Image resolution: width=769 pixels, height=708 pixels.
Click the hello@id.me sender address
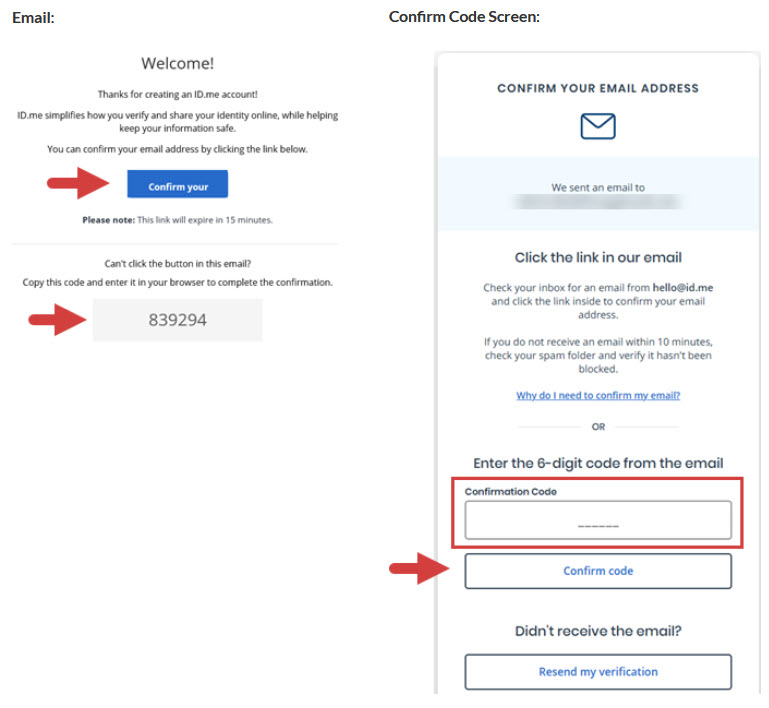coord(682,287)
